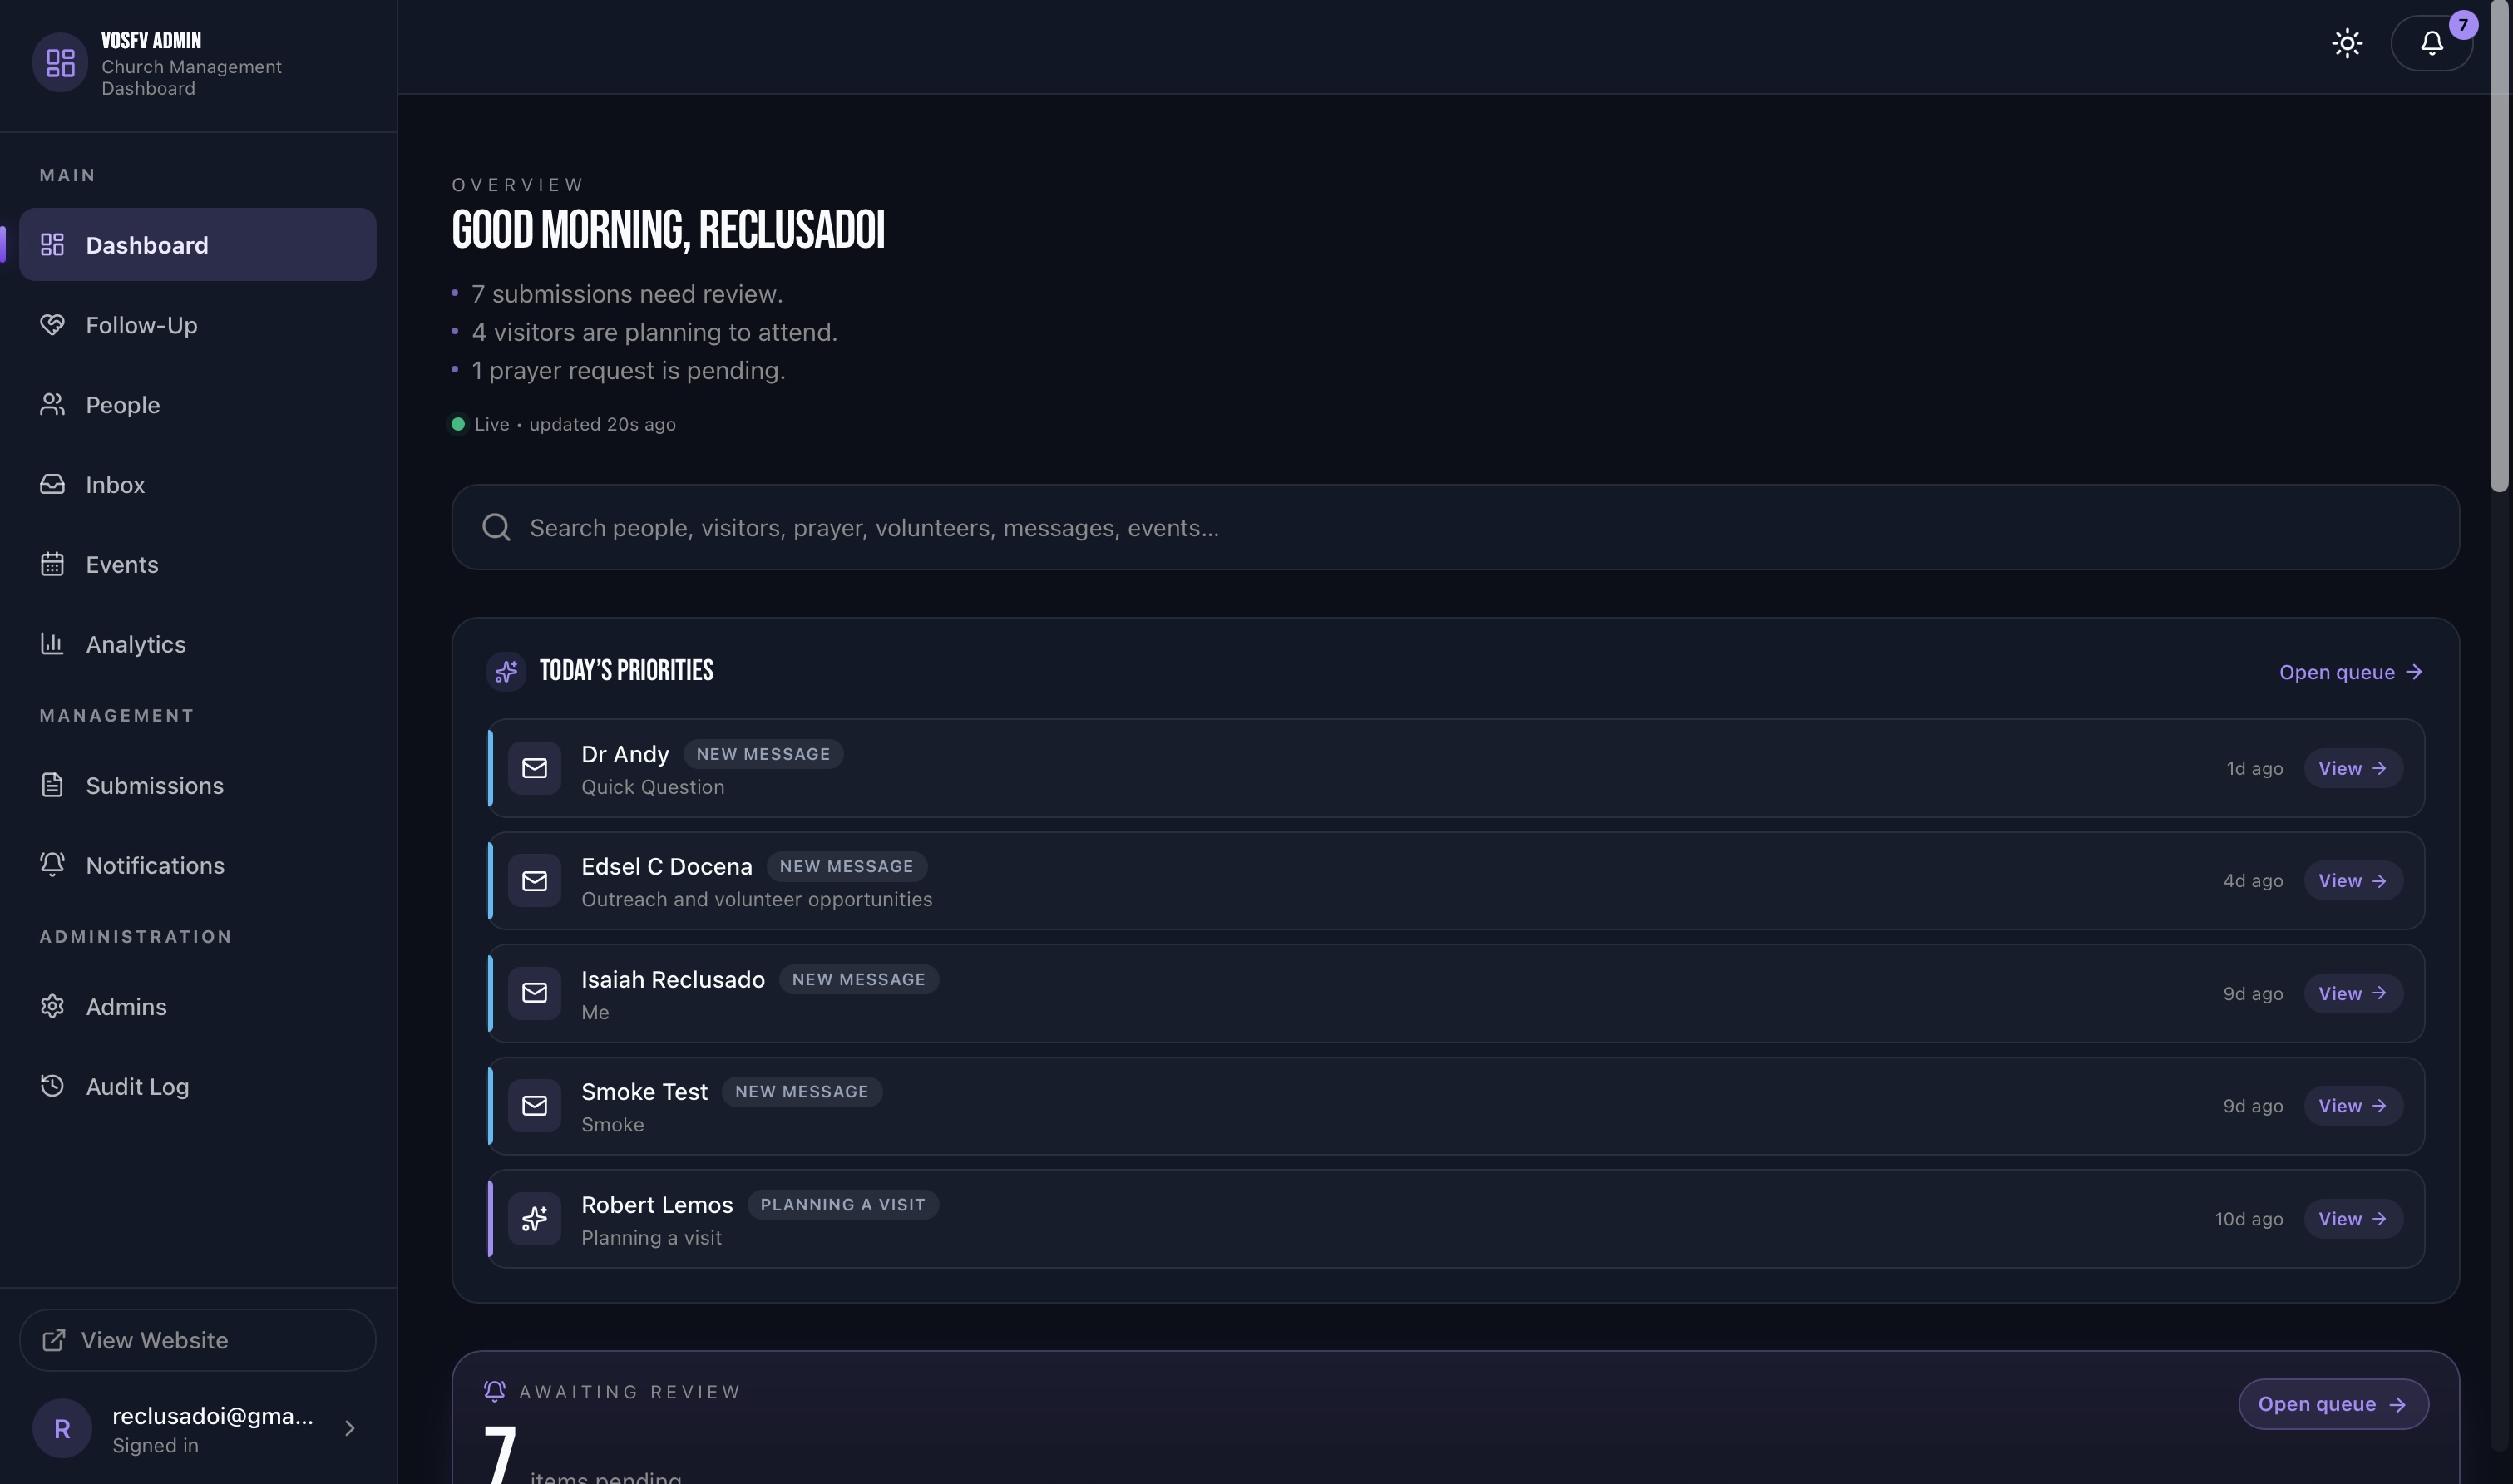Viewport: 2513px width, 1484px height.
Task: View Edsel C Docena's message
Action: tap(2353, 880)
